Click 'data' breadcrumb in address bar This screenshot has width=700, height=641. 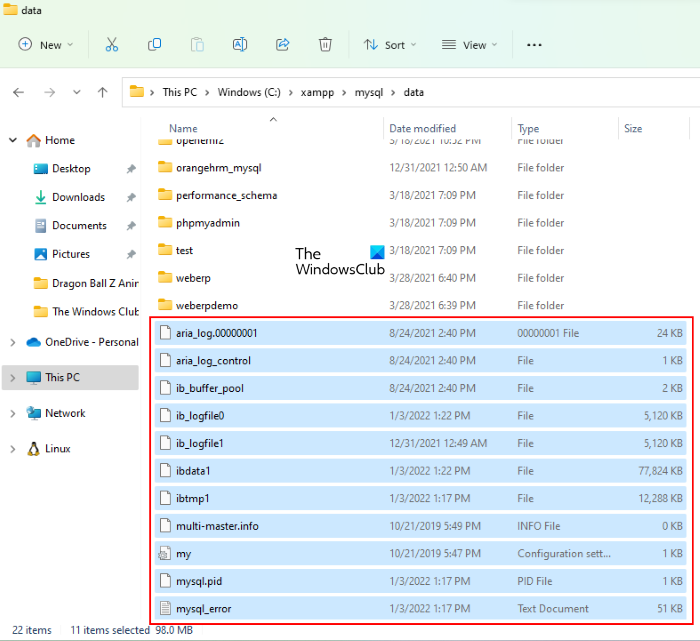pyautogui.click(x=413, y=92)
